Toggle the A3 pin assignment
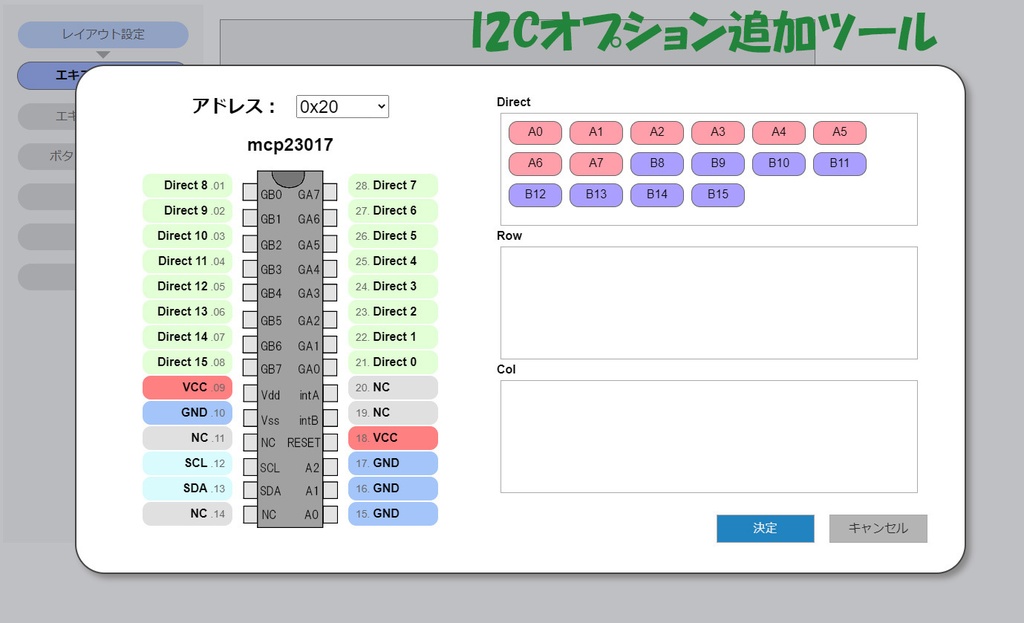Viewport: 1024px width, 623px height. click(x=718, y=131)
